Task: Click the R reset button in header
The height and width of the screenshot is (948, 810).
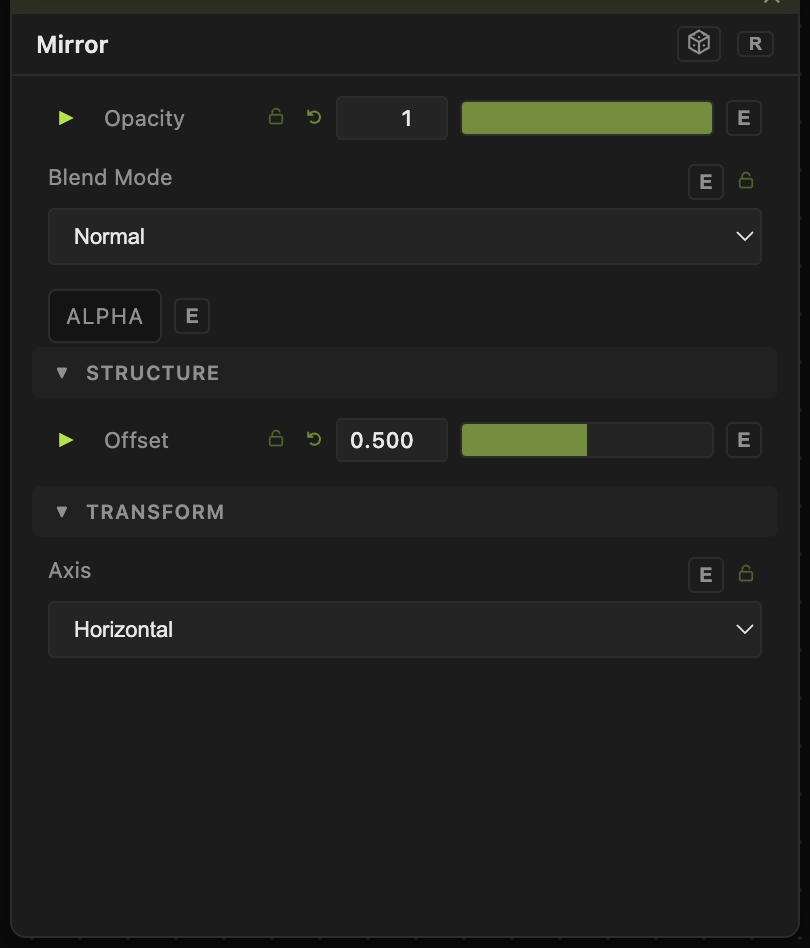Action: [x=755, y=44]
